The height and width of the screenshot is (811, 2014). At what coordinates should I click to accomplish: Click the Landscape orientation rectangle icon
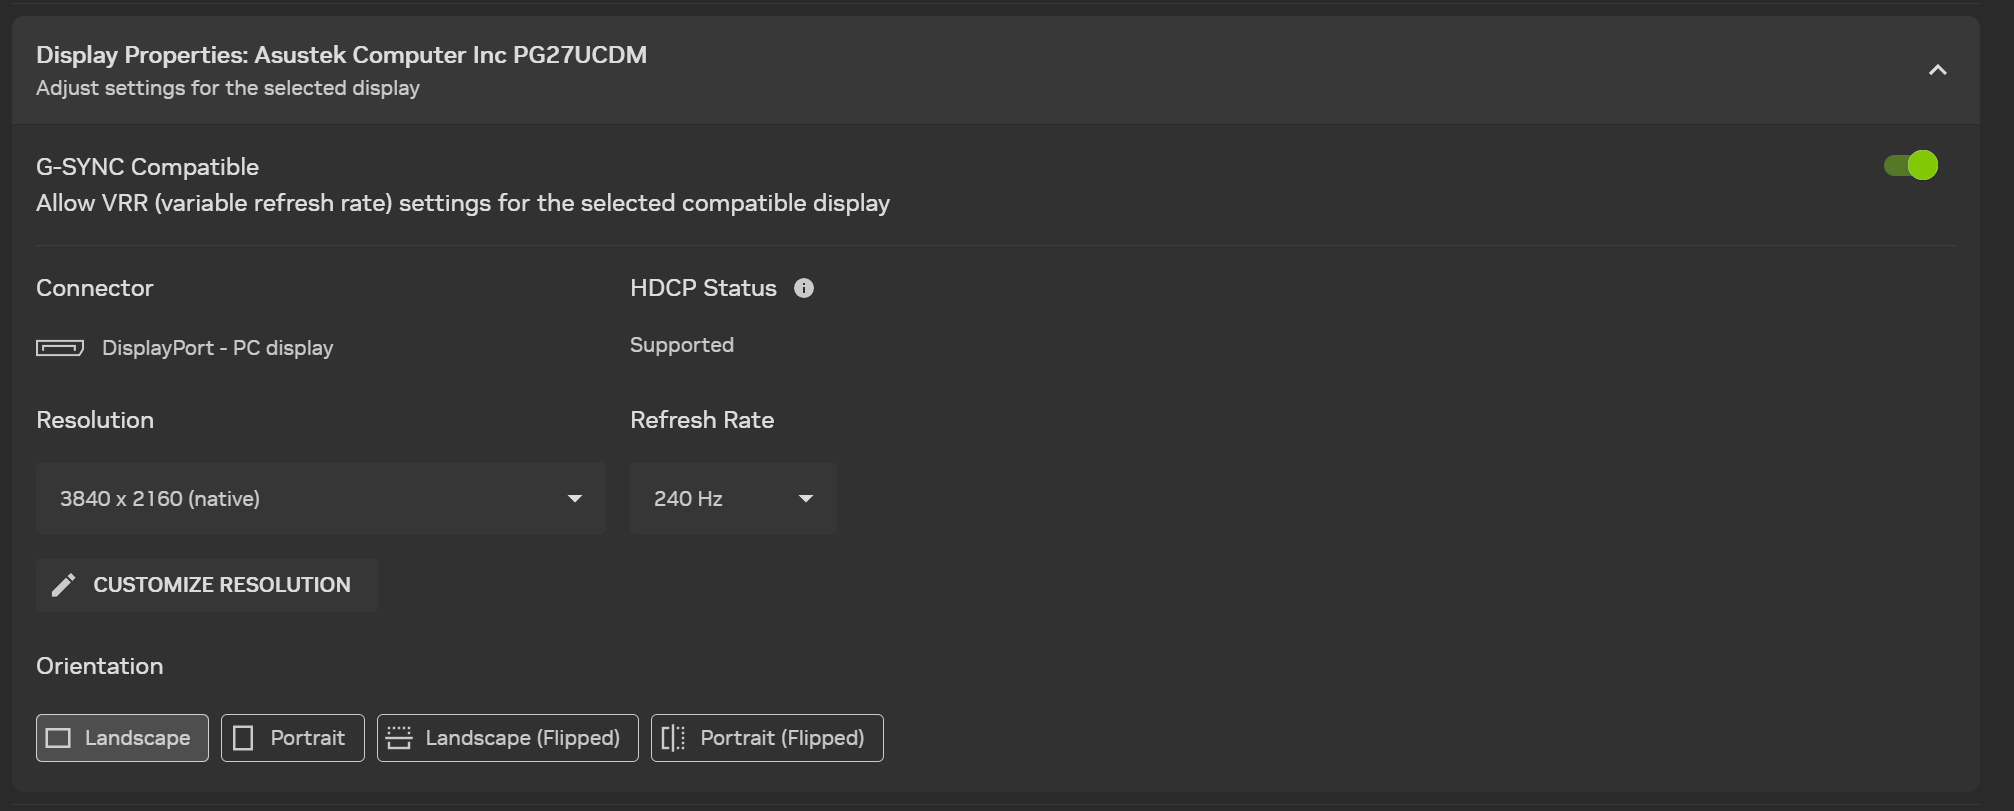coord(59,738)
